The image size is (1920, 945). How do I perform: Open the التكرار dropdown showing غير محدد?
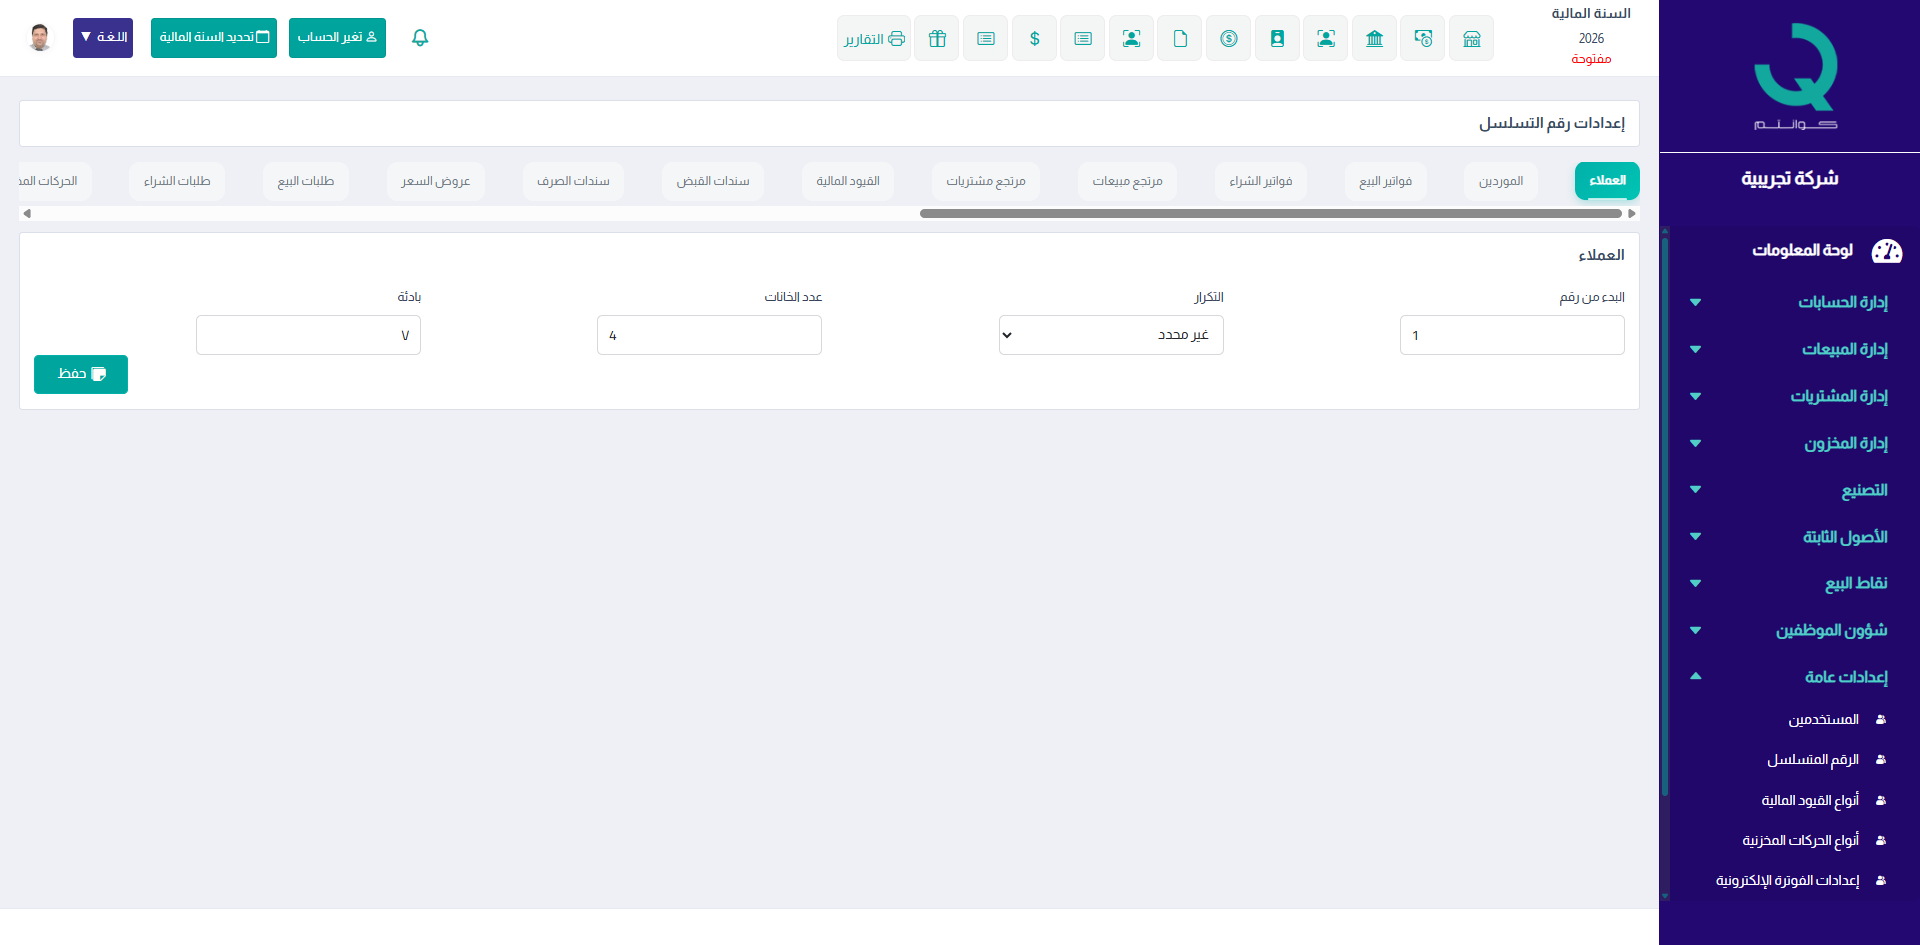(1110, 335)
